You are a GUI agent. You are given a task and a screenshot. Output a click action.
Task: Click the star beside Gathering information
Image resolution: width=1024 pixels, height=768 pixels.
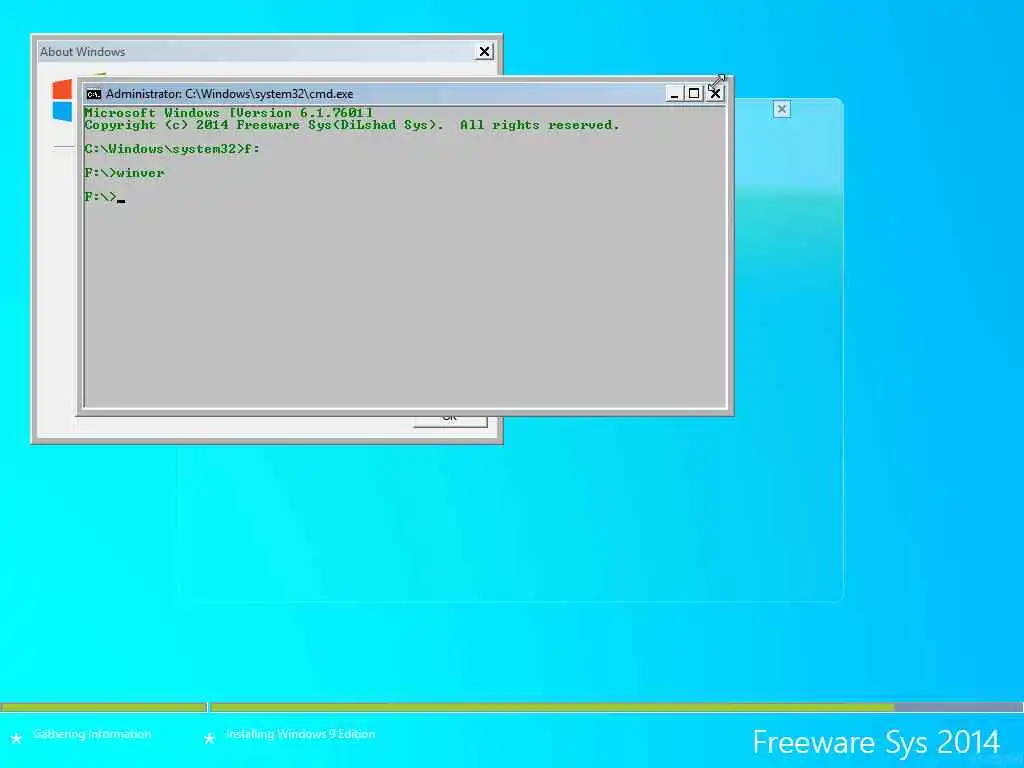tap(16, 738)
